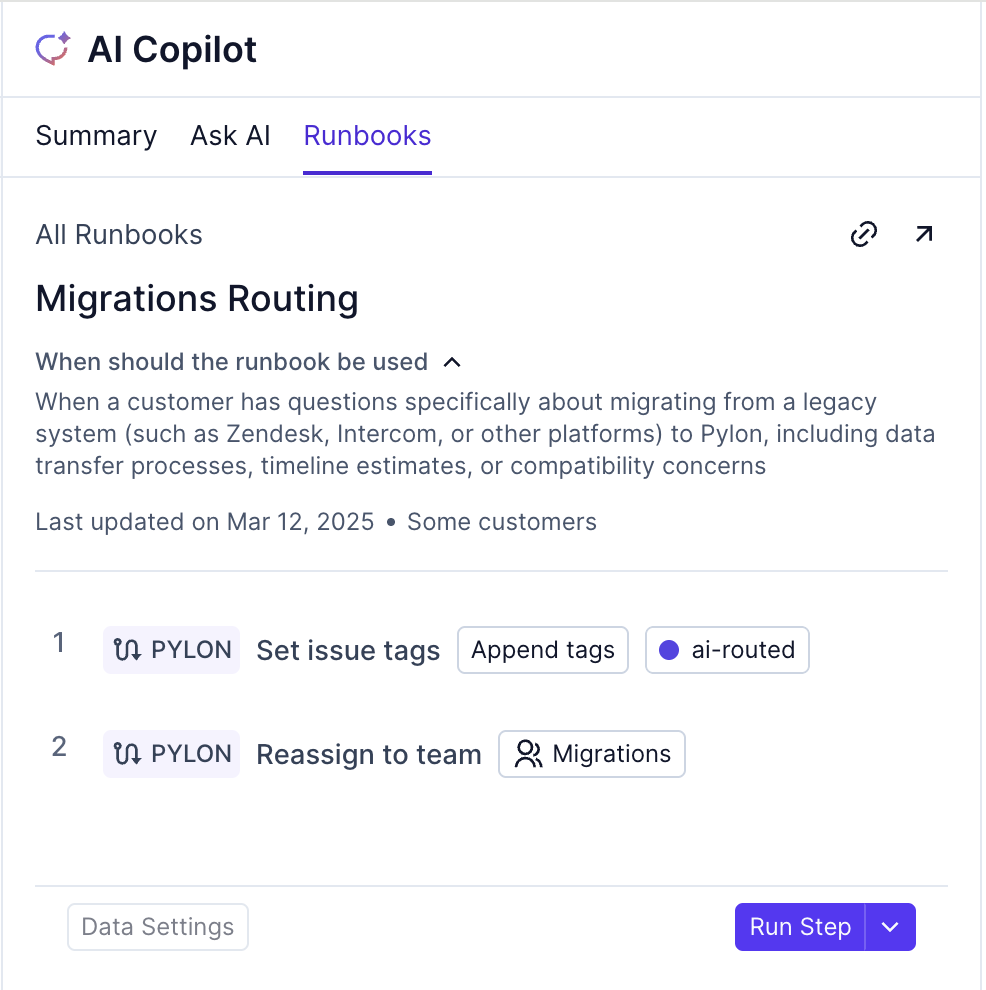
Task: Copy the runbook link with chain icon
Action: tap(863, 235)
